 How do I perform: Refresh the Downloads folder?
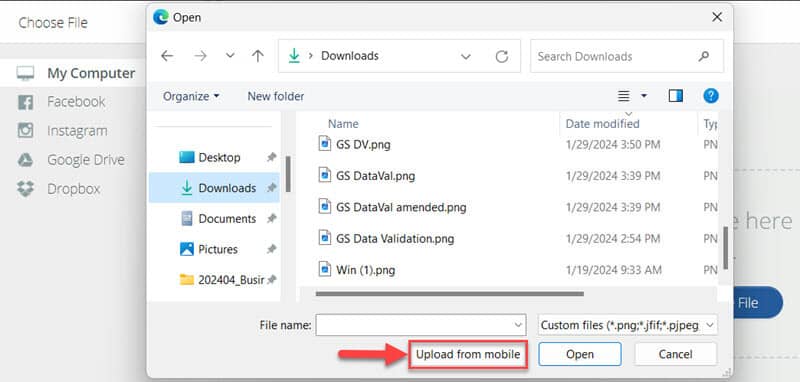click(x=502, y=57)
